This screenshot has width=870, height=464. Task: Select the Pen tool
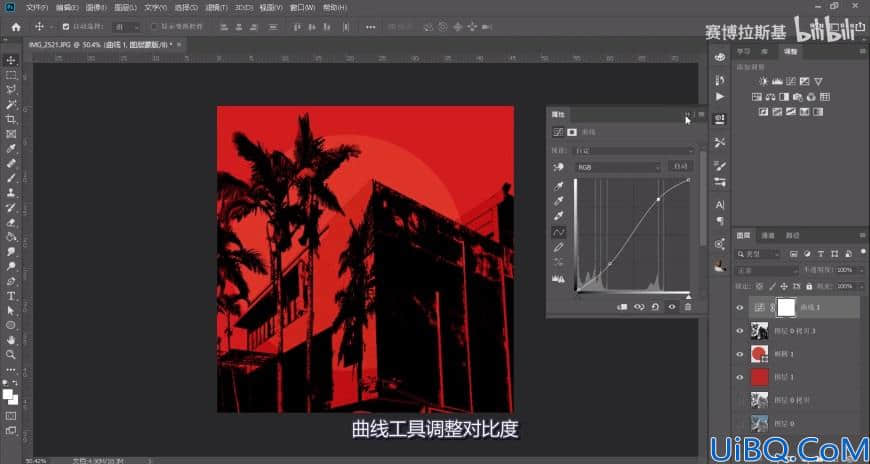(x=11, y=281)
